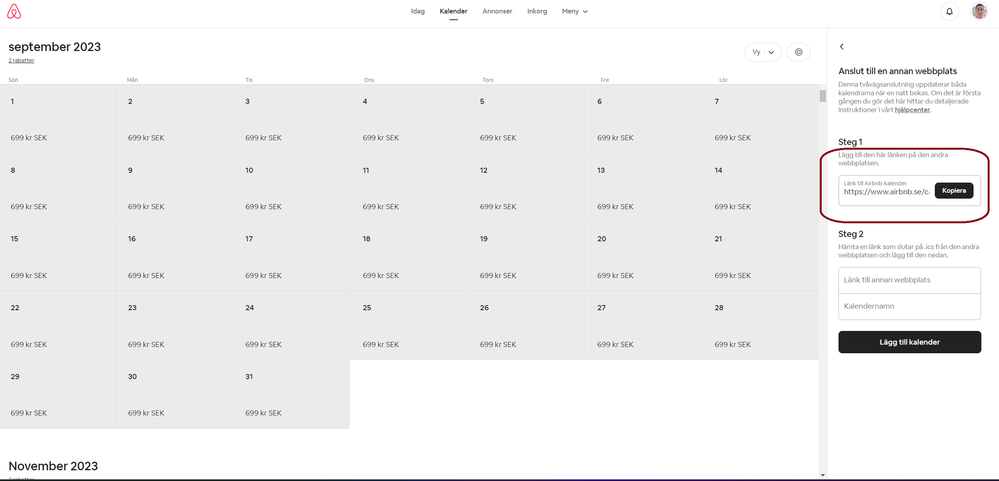
Task: Click the back arrow in side panel
Action: pos(842,47)
